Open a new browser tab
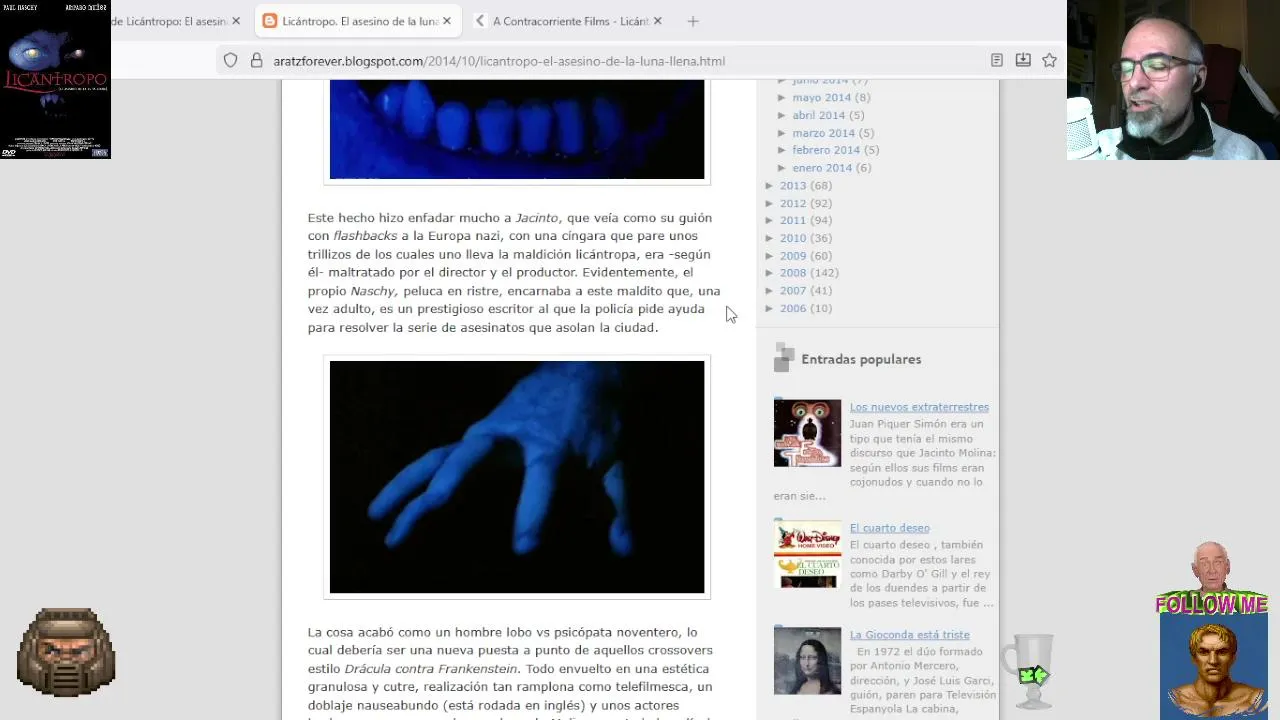The height and width of the screenshot is (720, 1280). coord(693,21)
